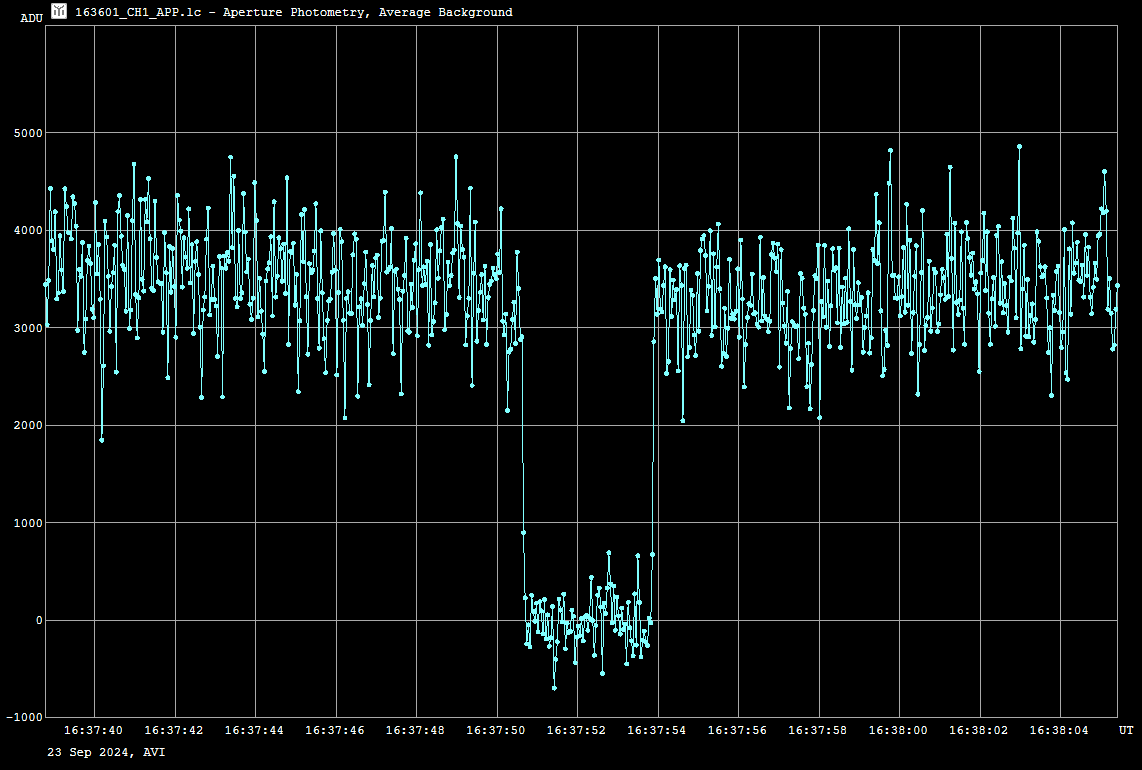
Task: Click the title '163601_CH1_APP.lc - Aperture Photometry, Average Background'
Action: (x=294, y=12)
